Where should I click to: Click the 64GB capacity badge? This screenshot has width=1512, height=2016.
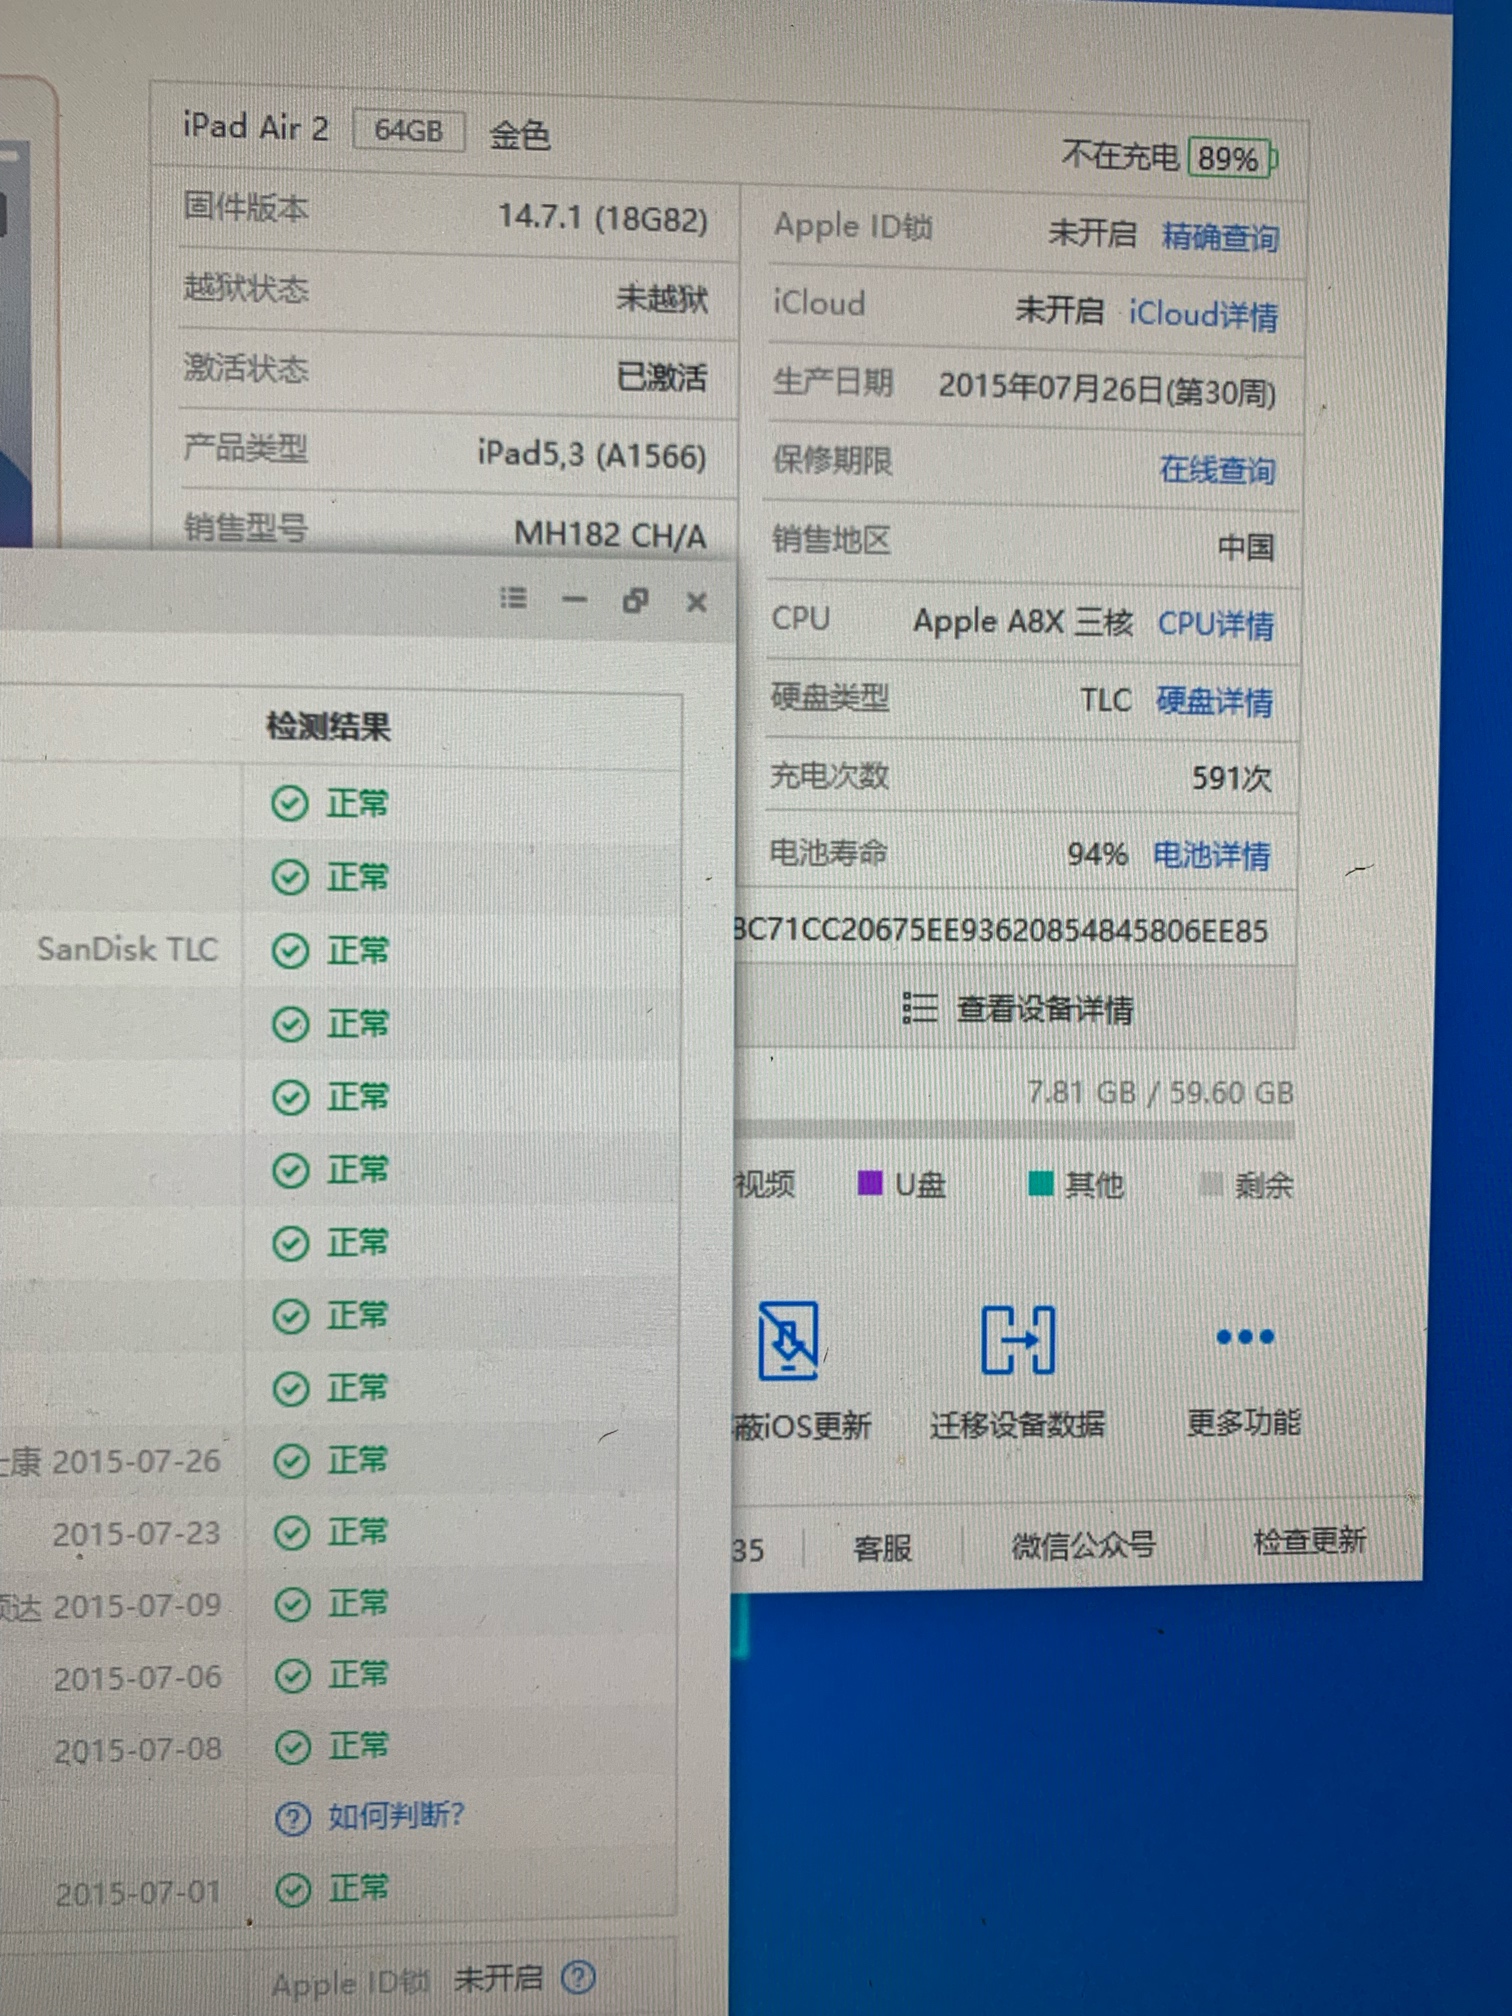[x=409, y=130]
